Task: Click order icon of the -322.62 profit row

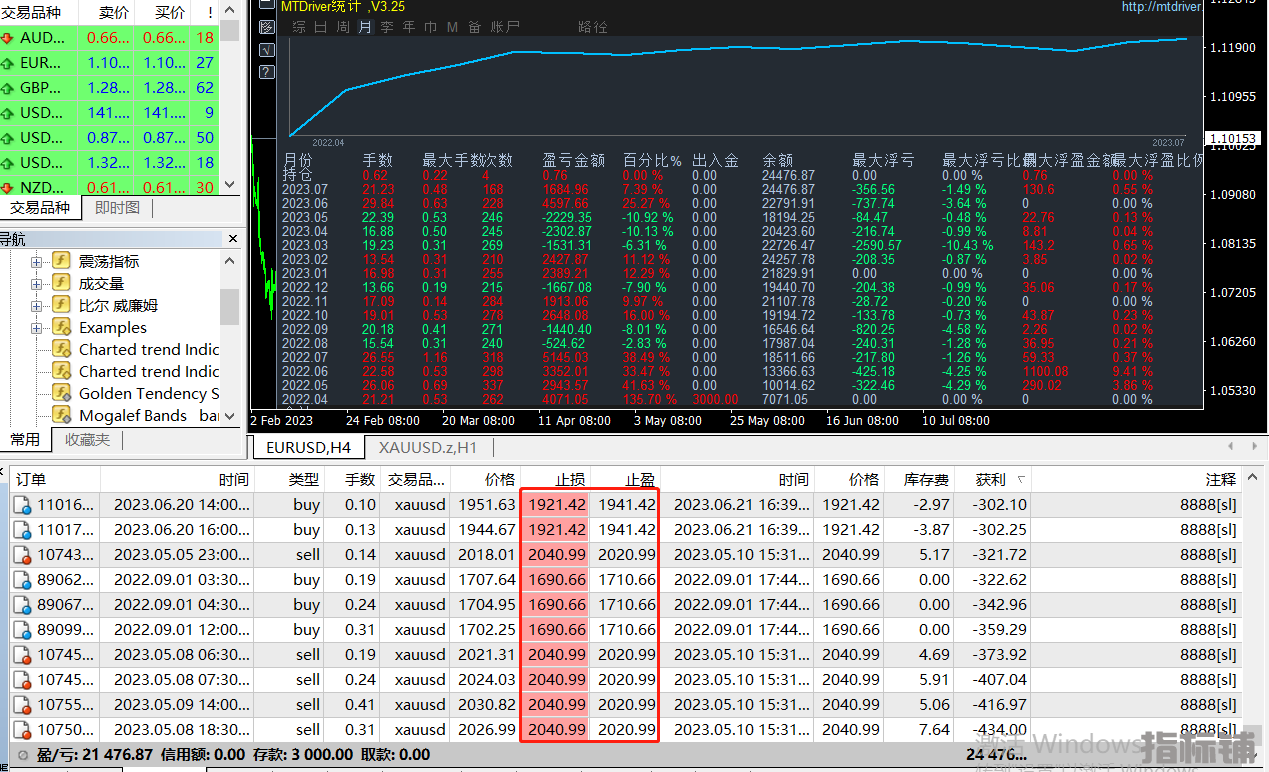Action: pyautogui.click(x=23, y=580)
